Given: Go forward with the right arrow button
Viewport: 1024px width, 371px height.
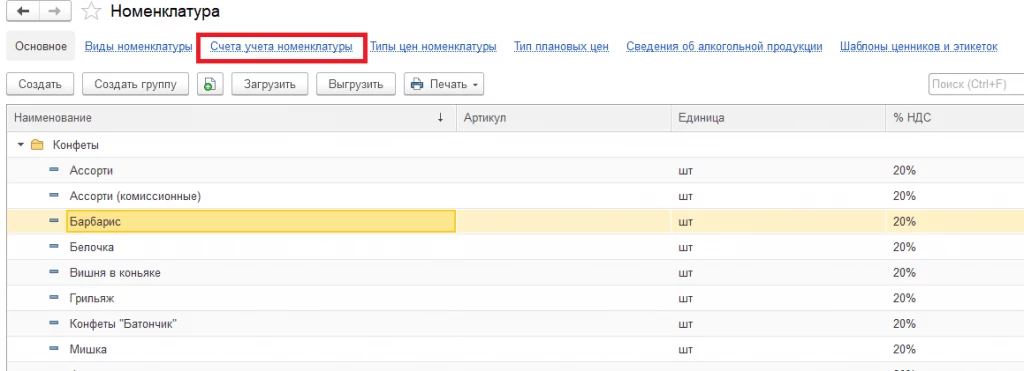Looking at the screenshot, I should tap(56, 11).
